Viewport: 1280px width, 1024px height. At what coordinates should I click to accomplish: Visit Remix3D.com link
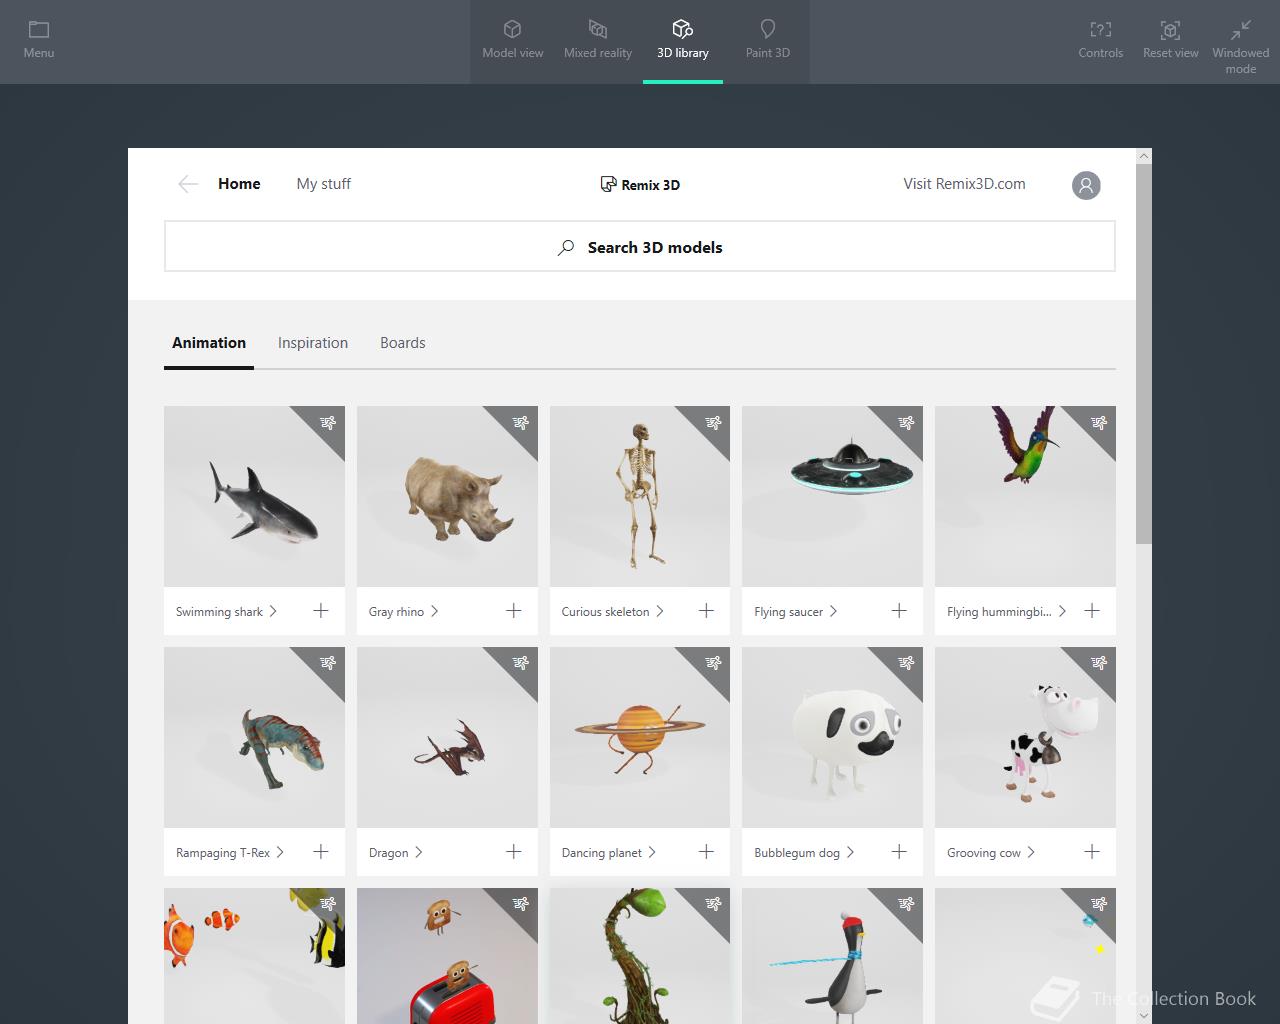pos(964,184)
